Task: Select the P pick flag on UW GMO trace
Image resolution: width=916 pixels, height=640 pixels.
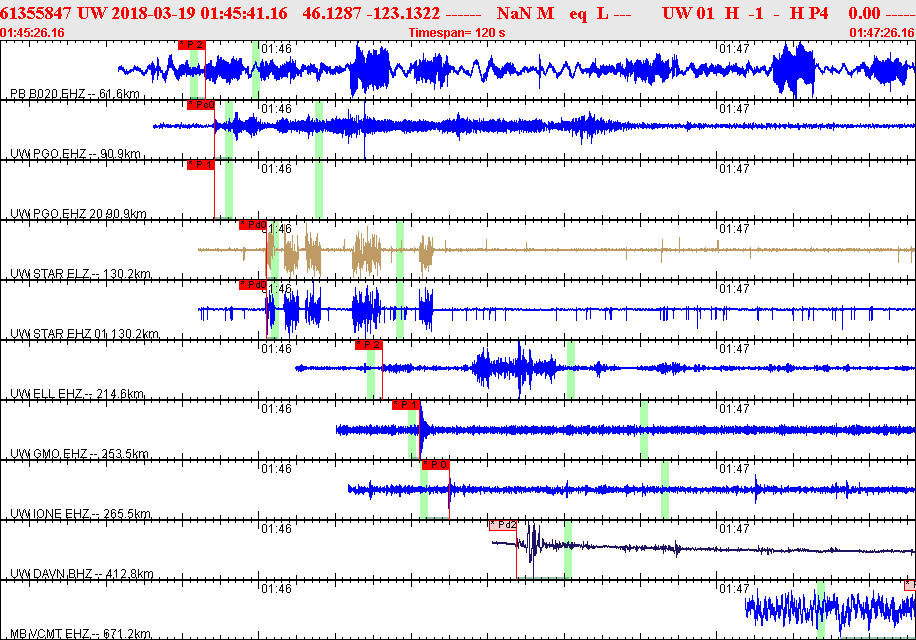Action: 405,405
